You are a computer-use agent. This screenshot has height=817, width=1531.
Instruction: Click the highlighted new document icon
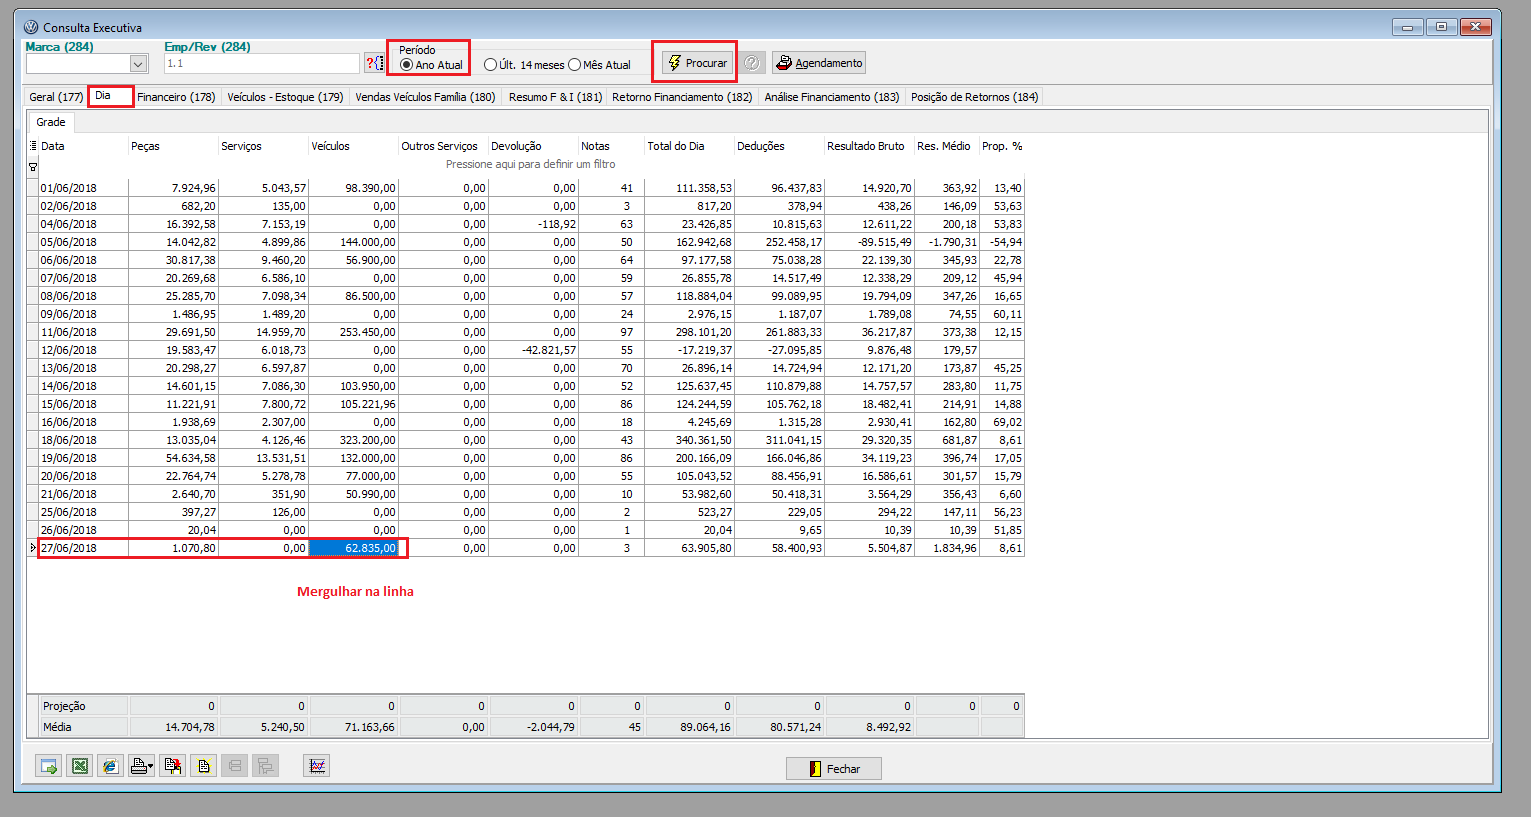(x=203, y=766)
